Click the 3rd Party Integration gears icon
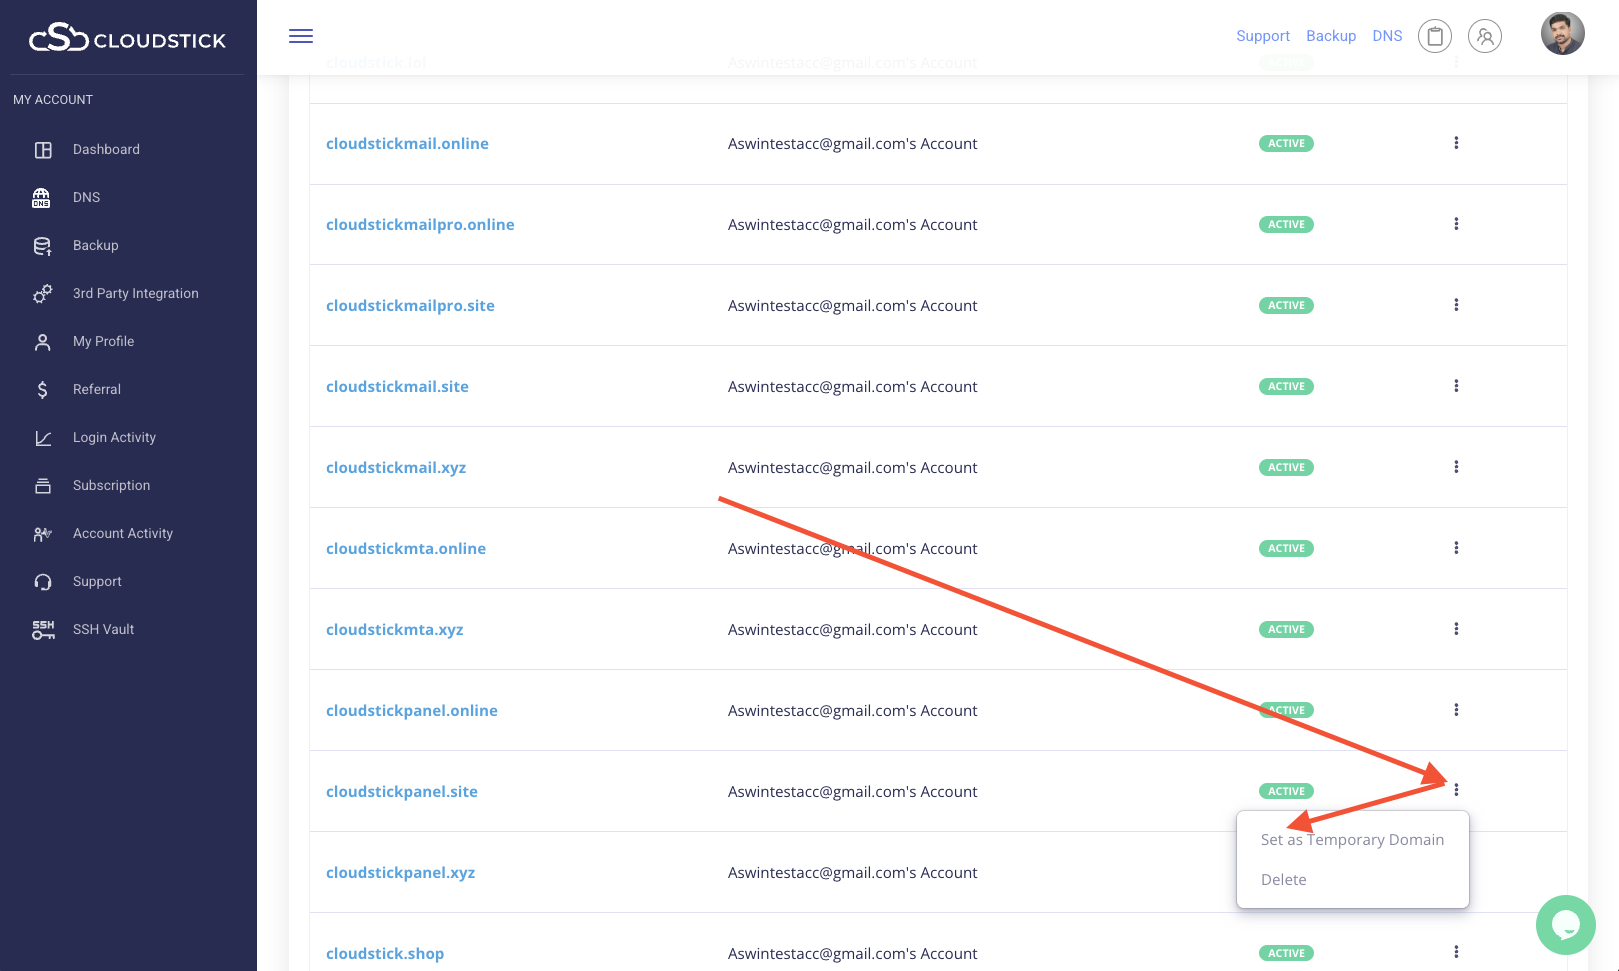 pos(42,293)
